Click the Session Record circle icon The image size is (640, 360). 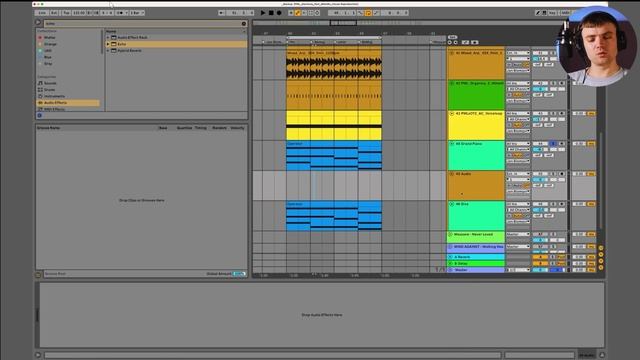click(317, 13)
